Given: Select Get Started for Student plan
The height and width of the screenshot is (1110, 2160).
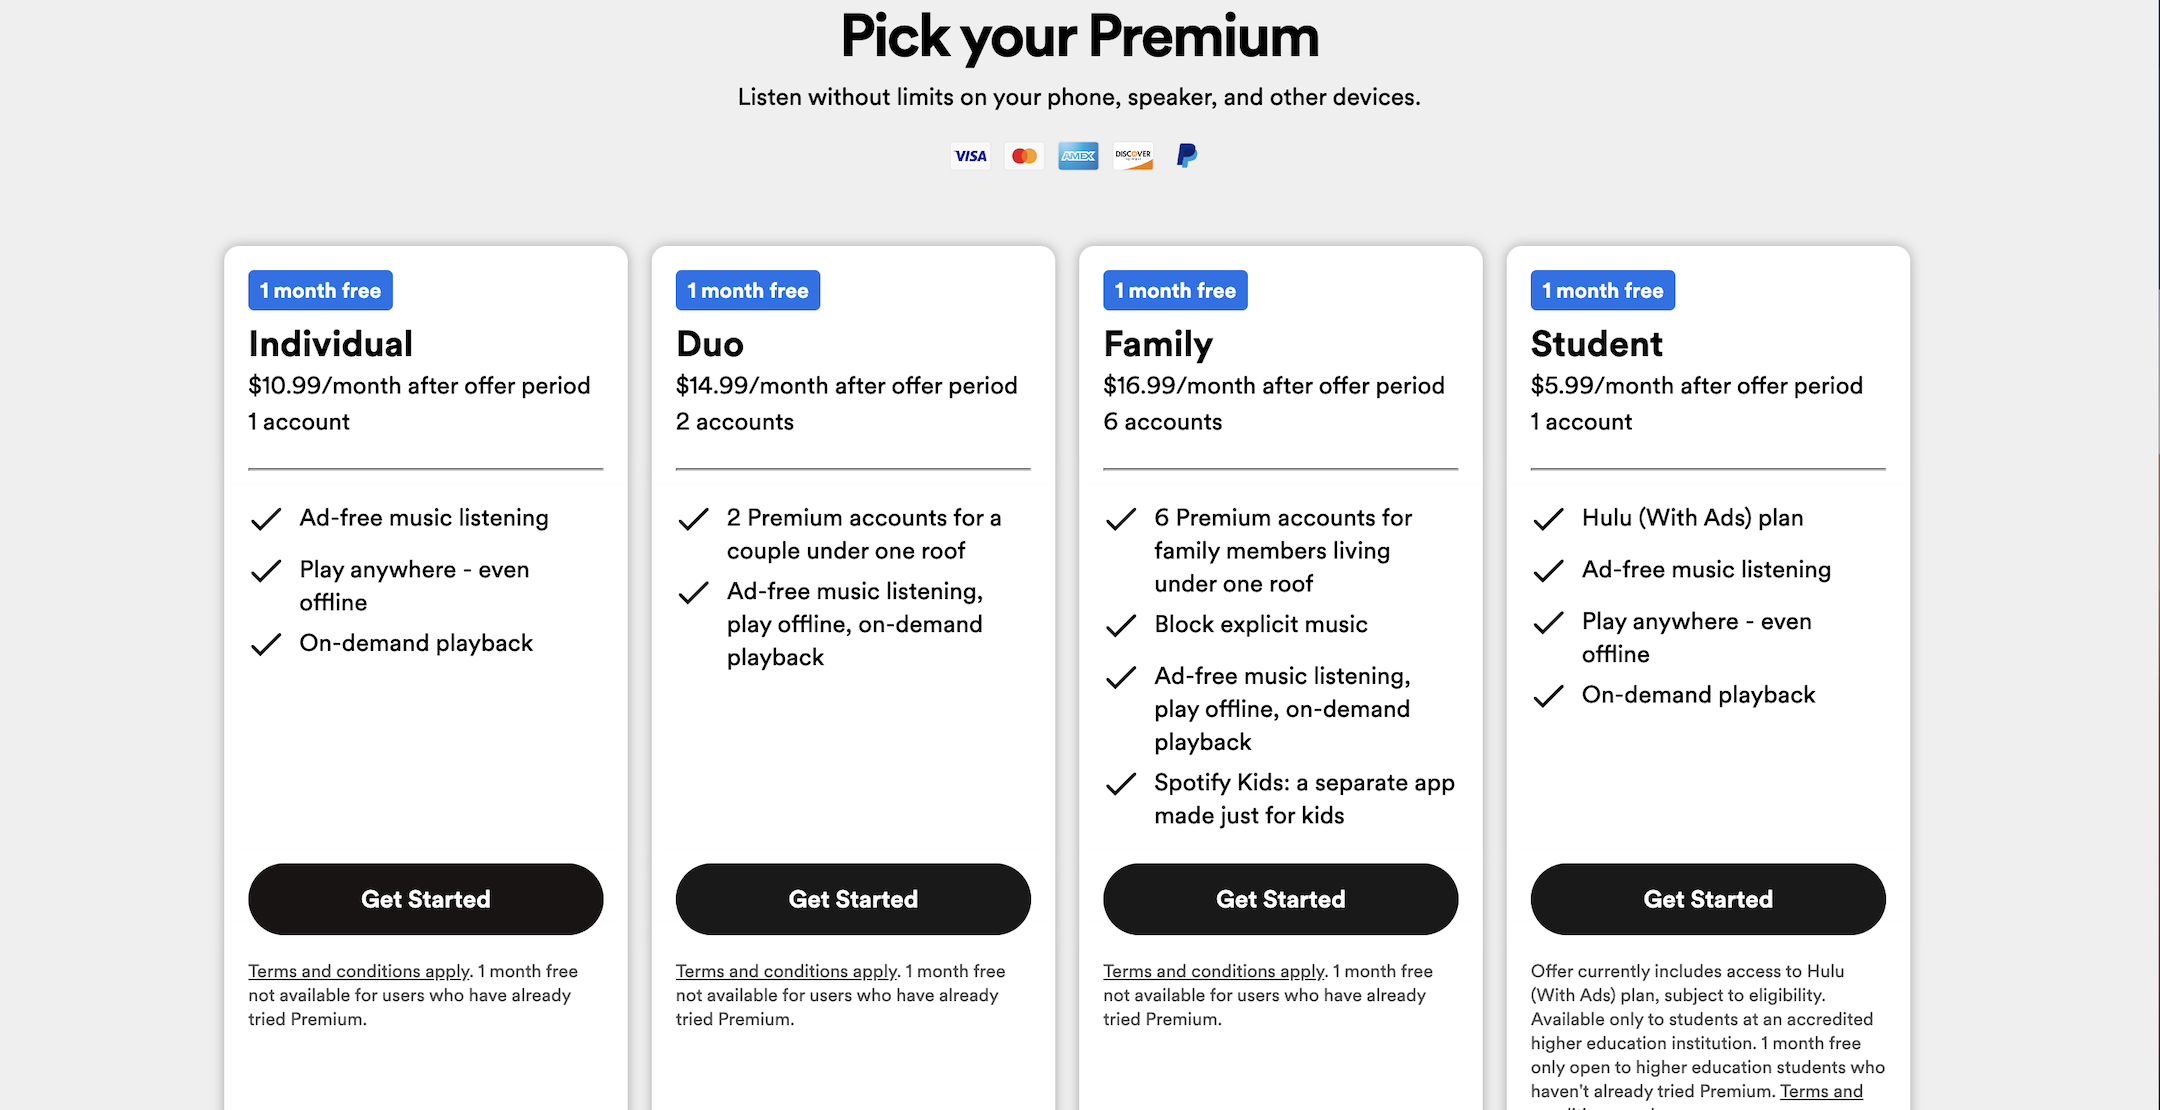Looking at the screenshot, I should (x=1708, y=899).
